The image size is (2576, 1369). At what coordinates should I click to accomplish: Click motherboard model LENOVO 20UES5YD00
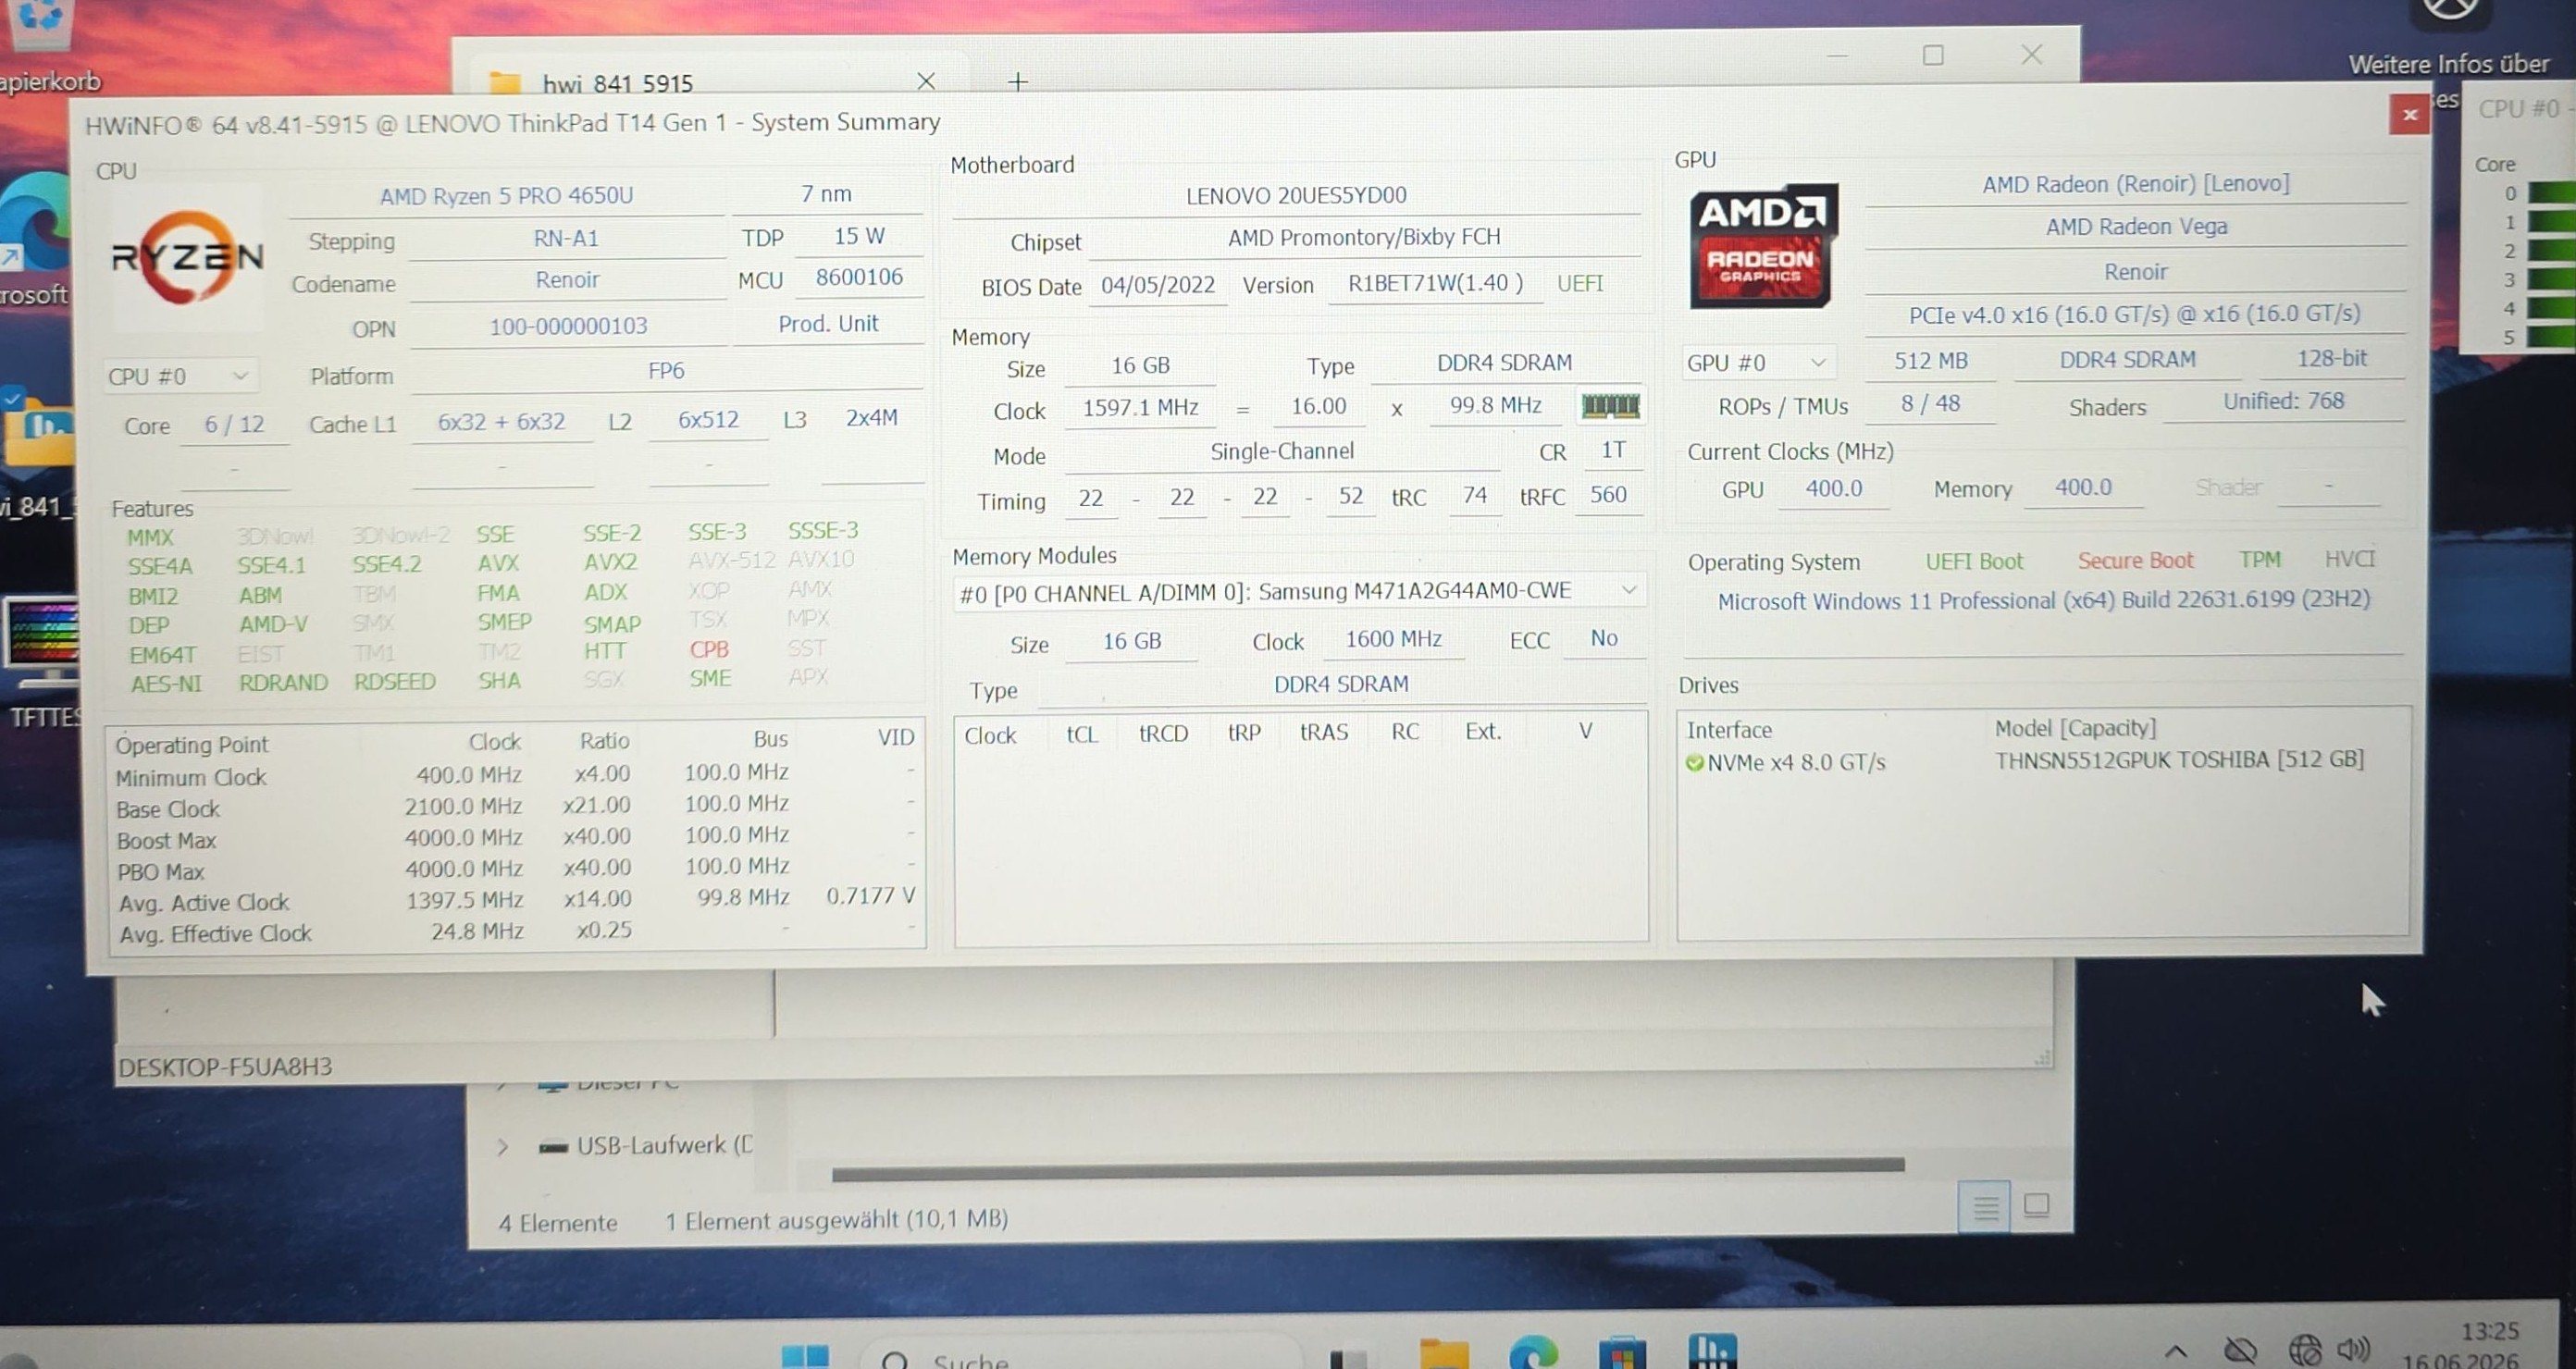click(x=1296, y=195)
